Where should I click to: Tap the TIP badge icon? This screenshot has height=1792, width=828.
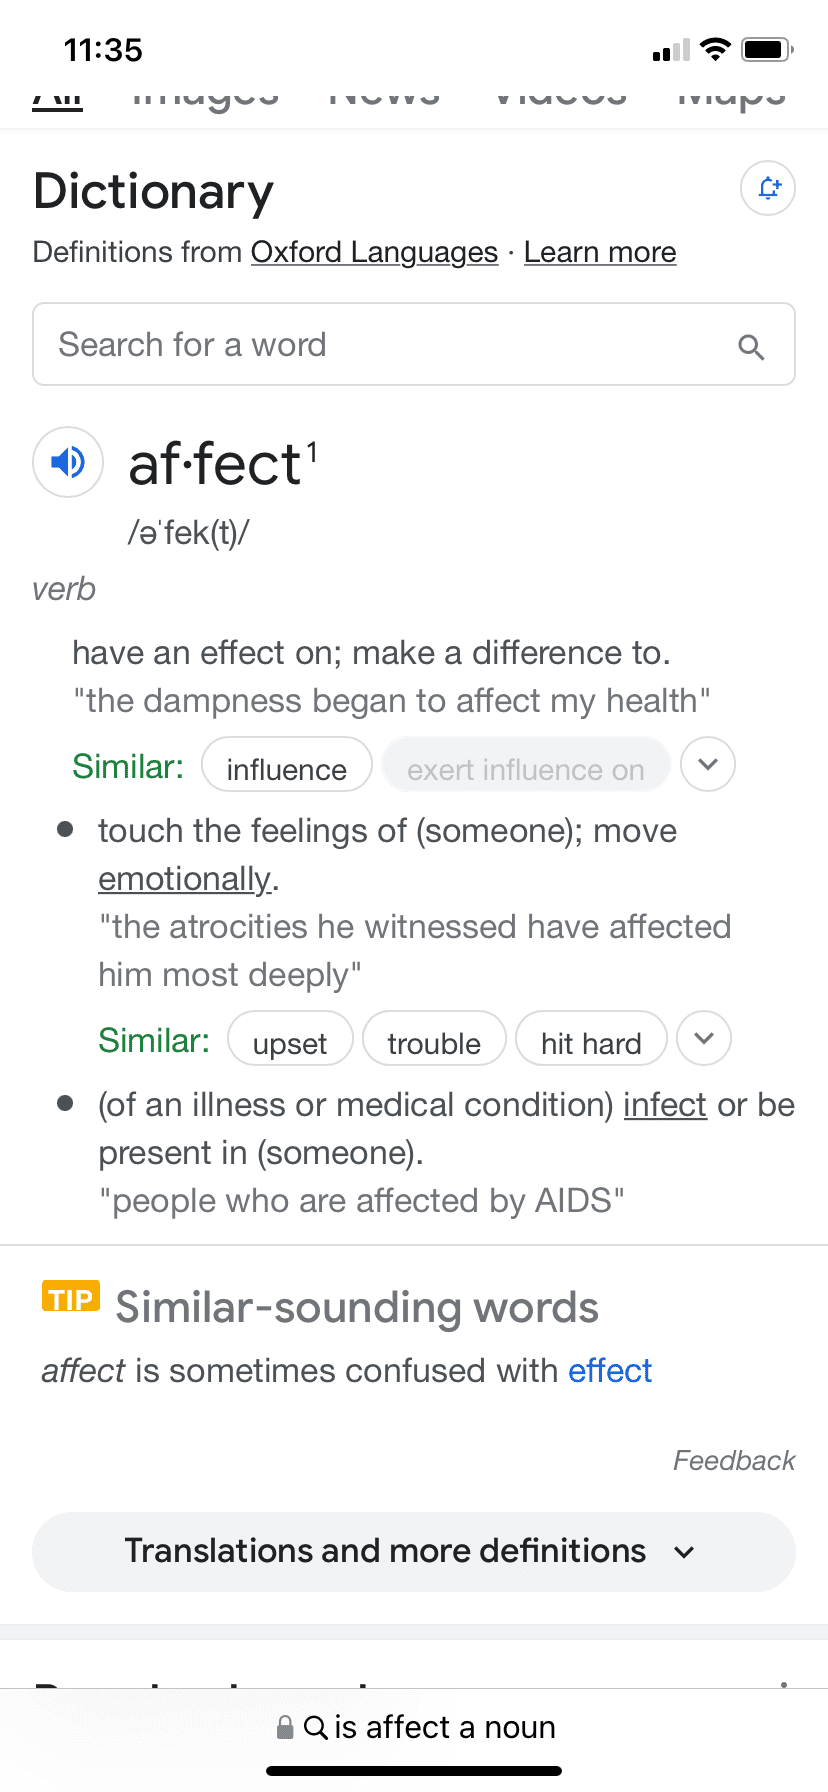tap(70, 1297)
